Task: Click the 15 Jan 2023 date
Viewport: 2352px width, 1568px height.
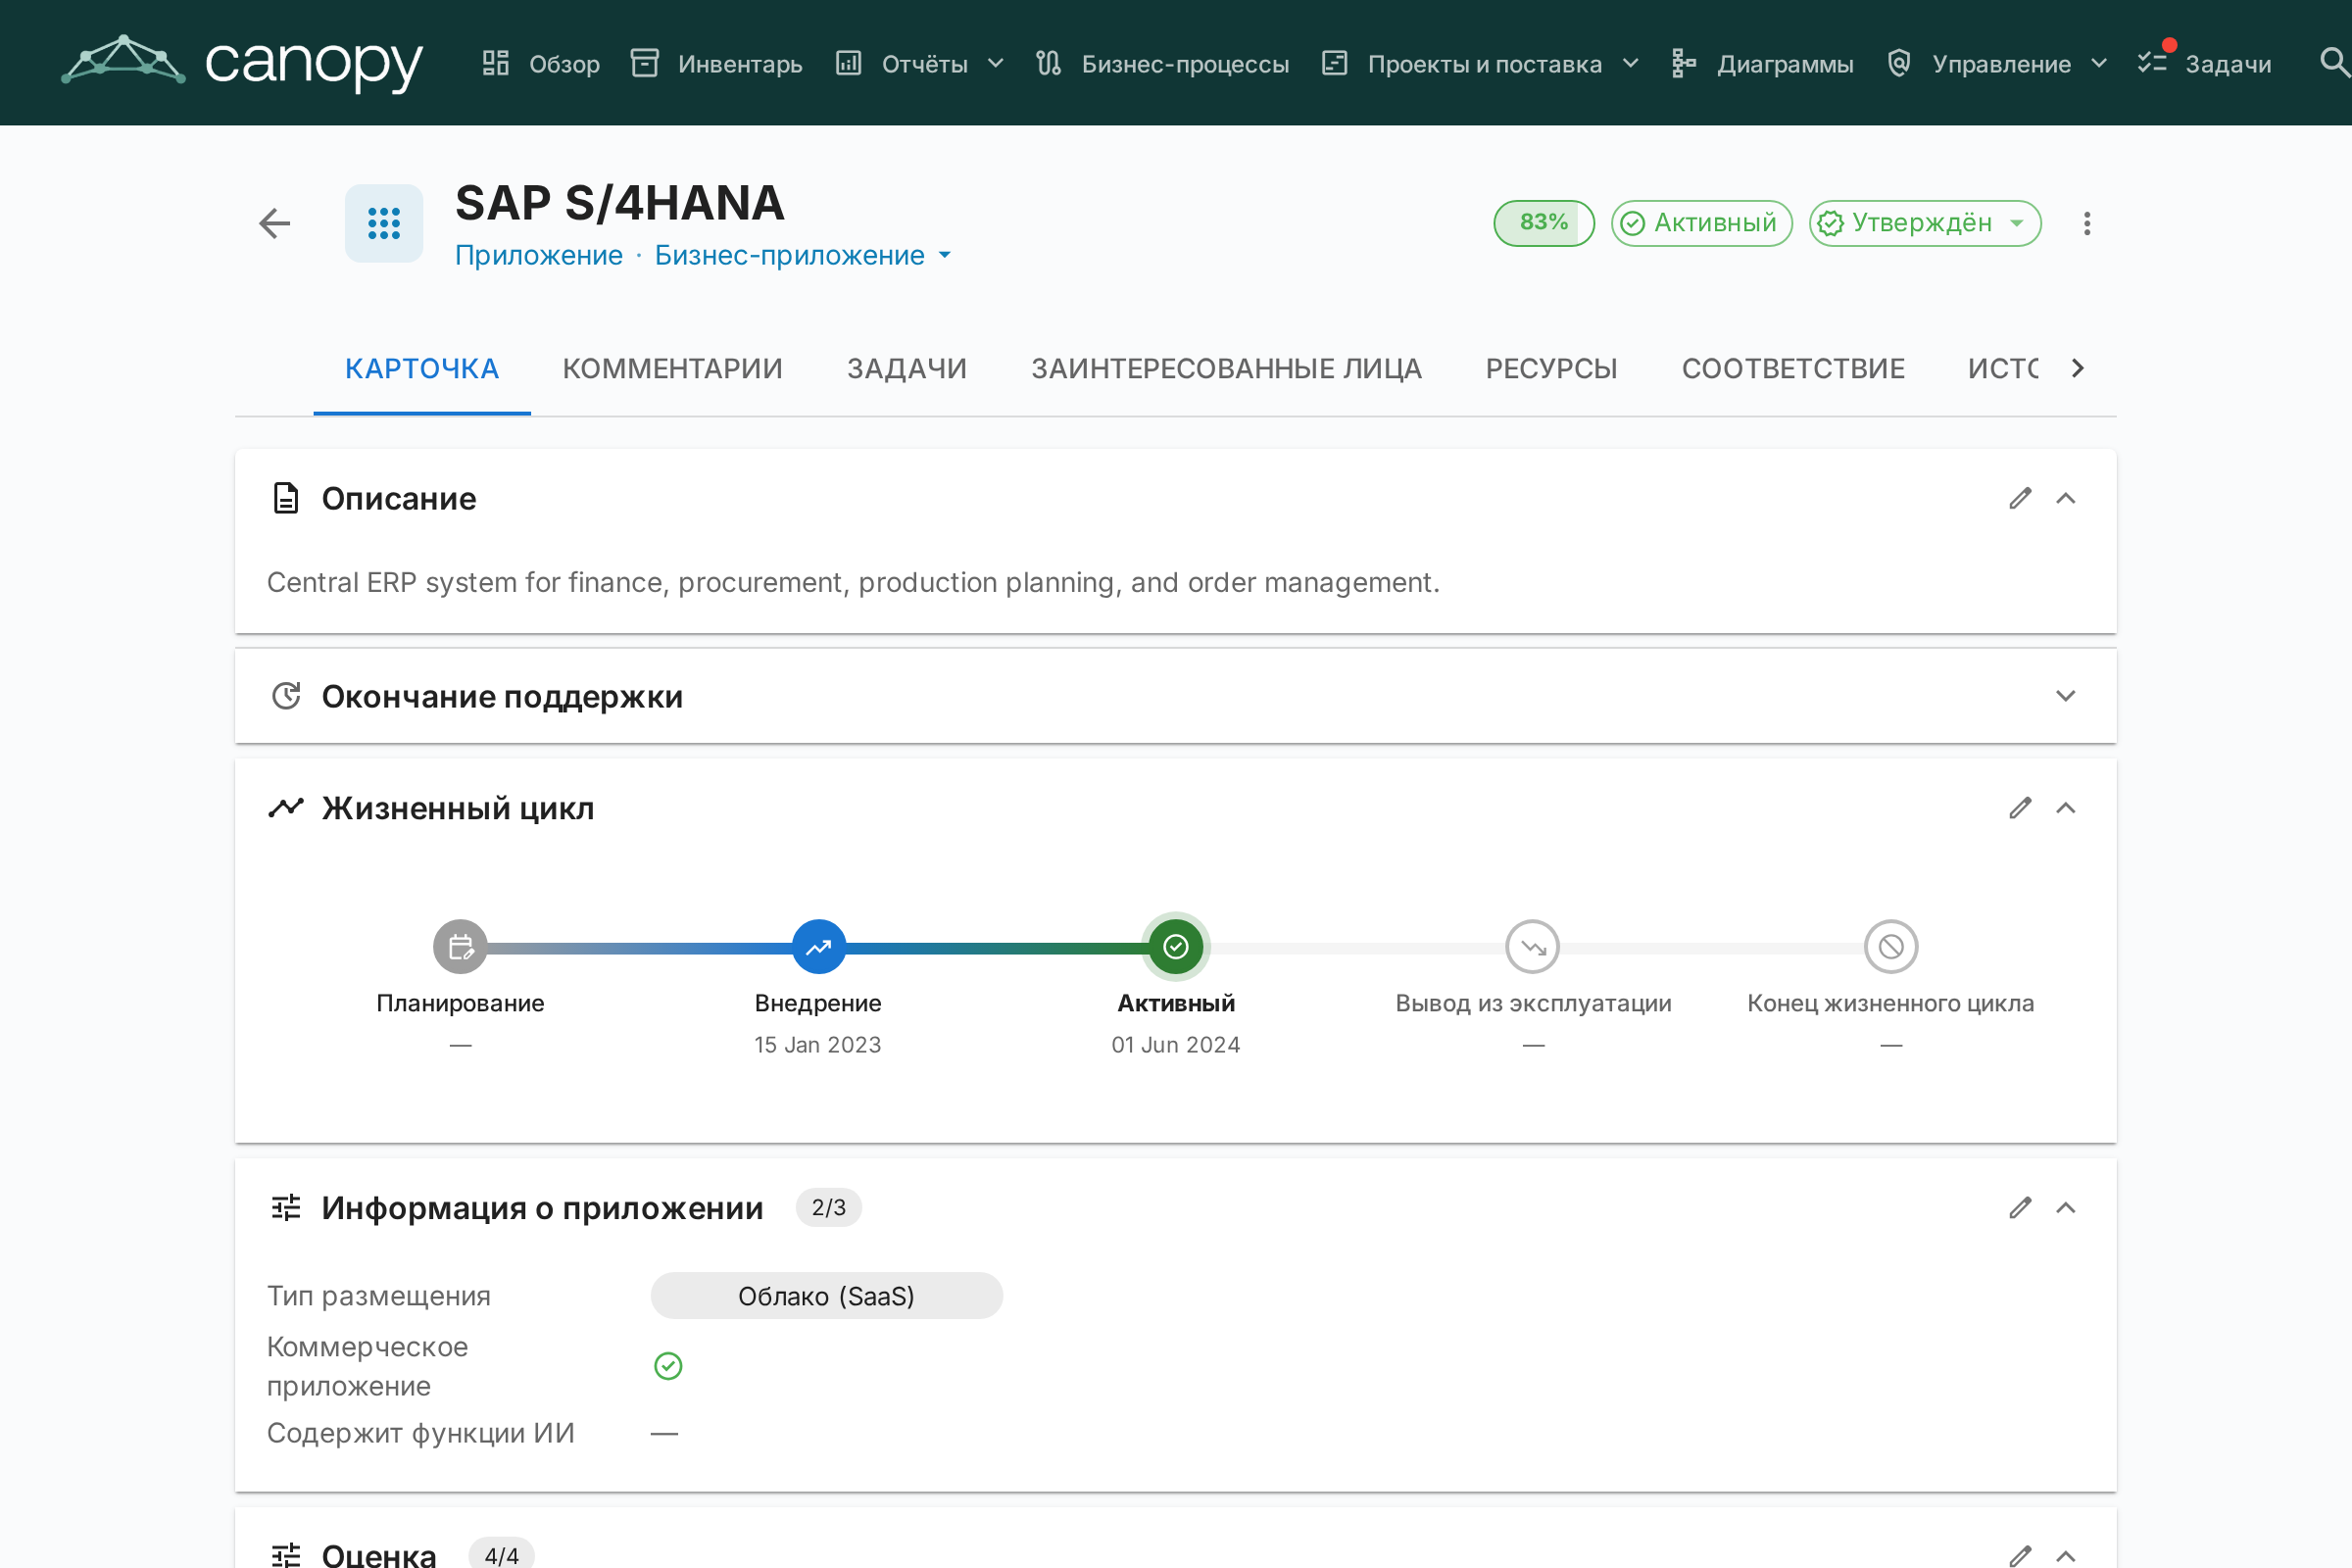Action: pos(818,1045)
